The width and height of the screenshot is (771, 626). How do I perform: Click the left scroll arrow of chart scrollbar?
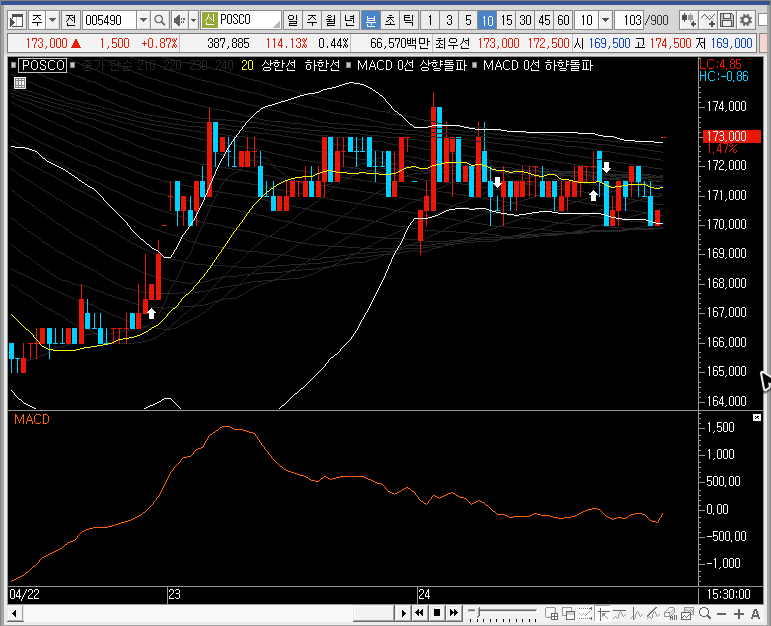[15, 613]
